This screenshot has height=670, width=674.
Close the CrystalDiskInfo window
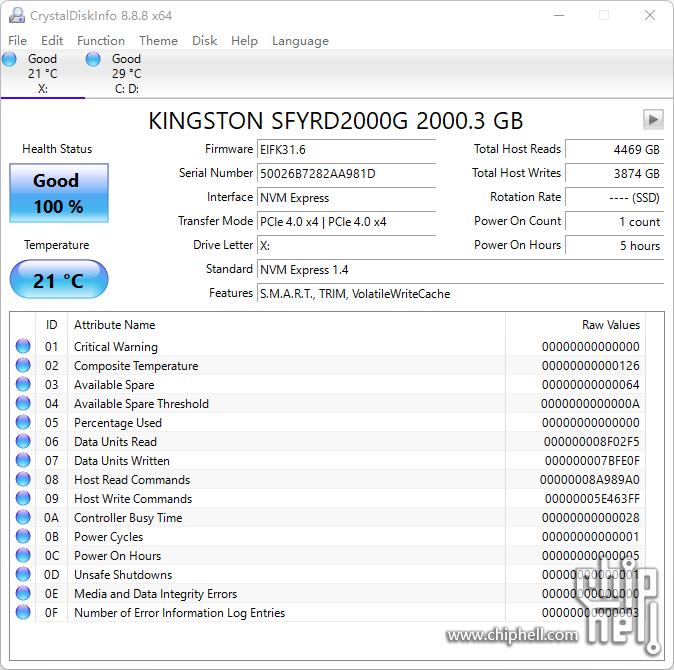click(650, 15)
